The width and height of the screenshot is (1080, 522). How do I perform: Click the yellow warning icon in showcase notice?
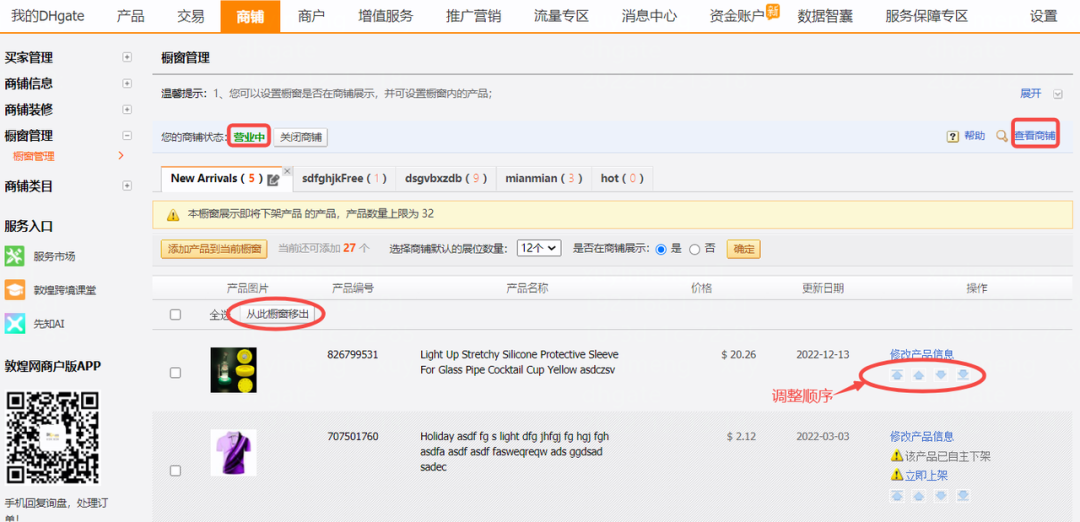(x=174, y=215)
